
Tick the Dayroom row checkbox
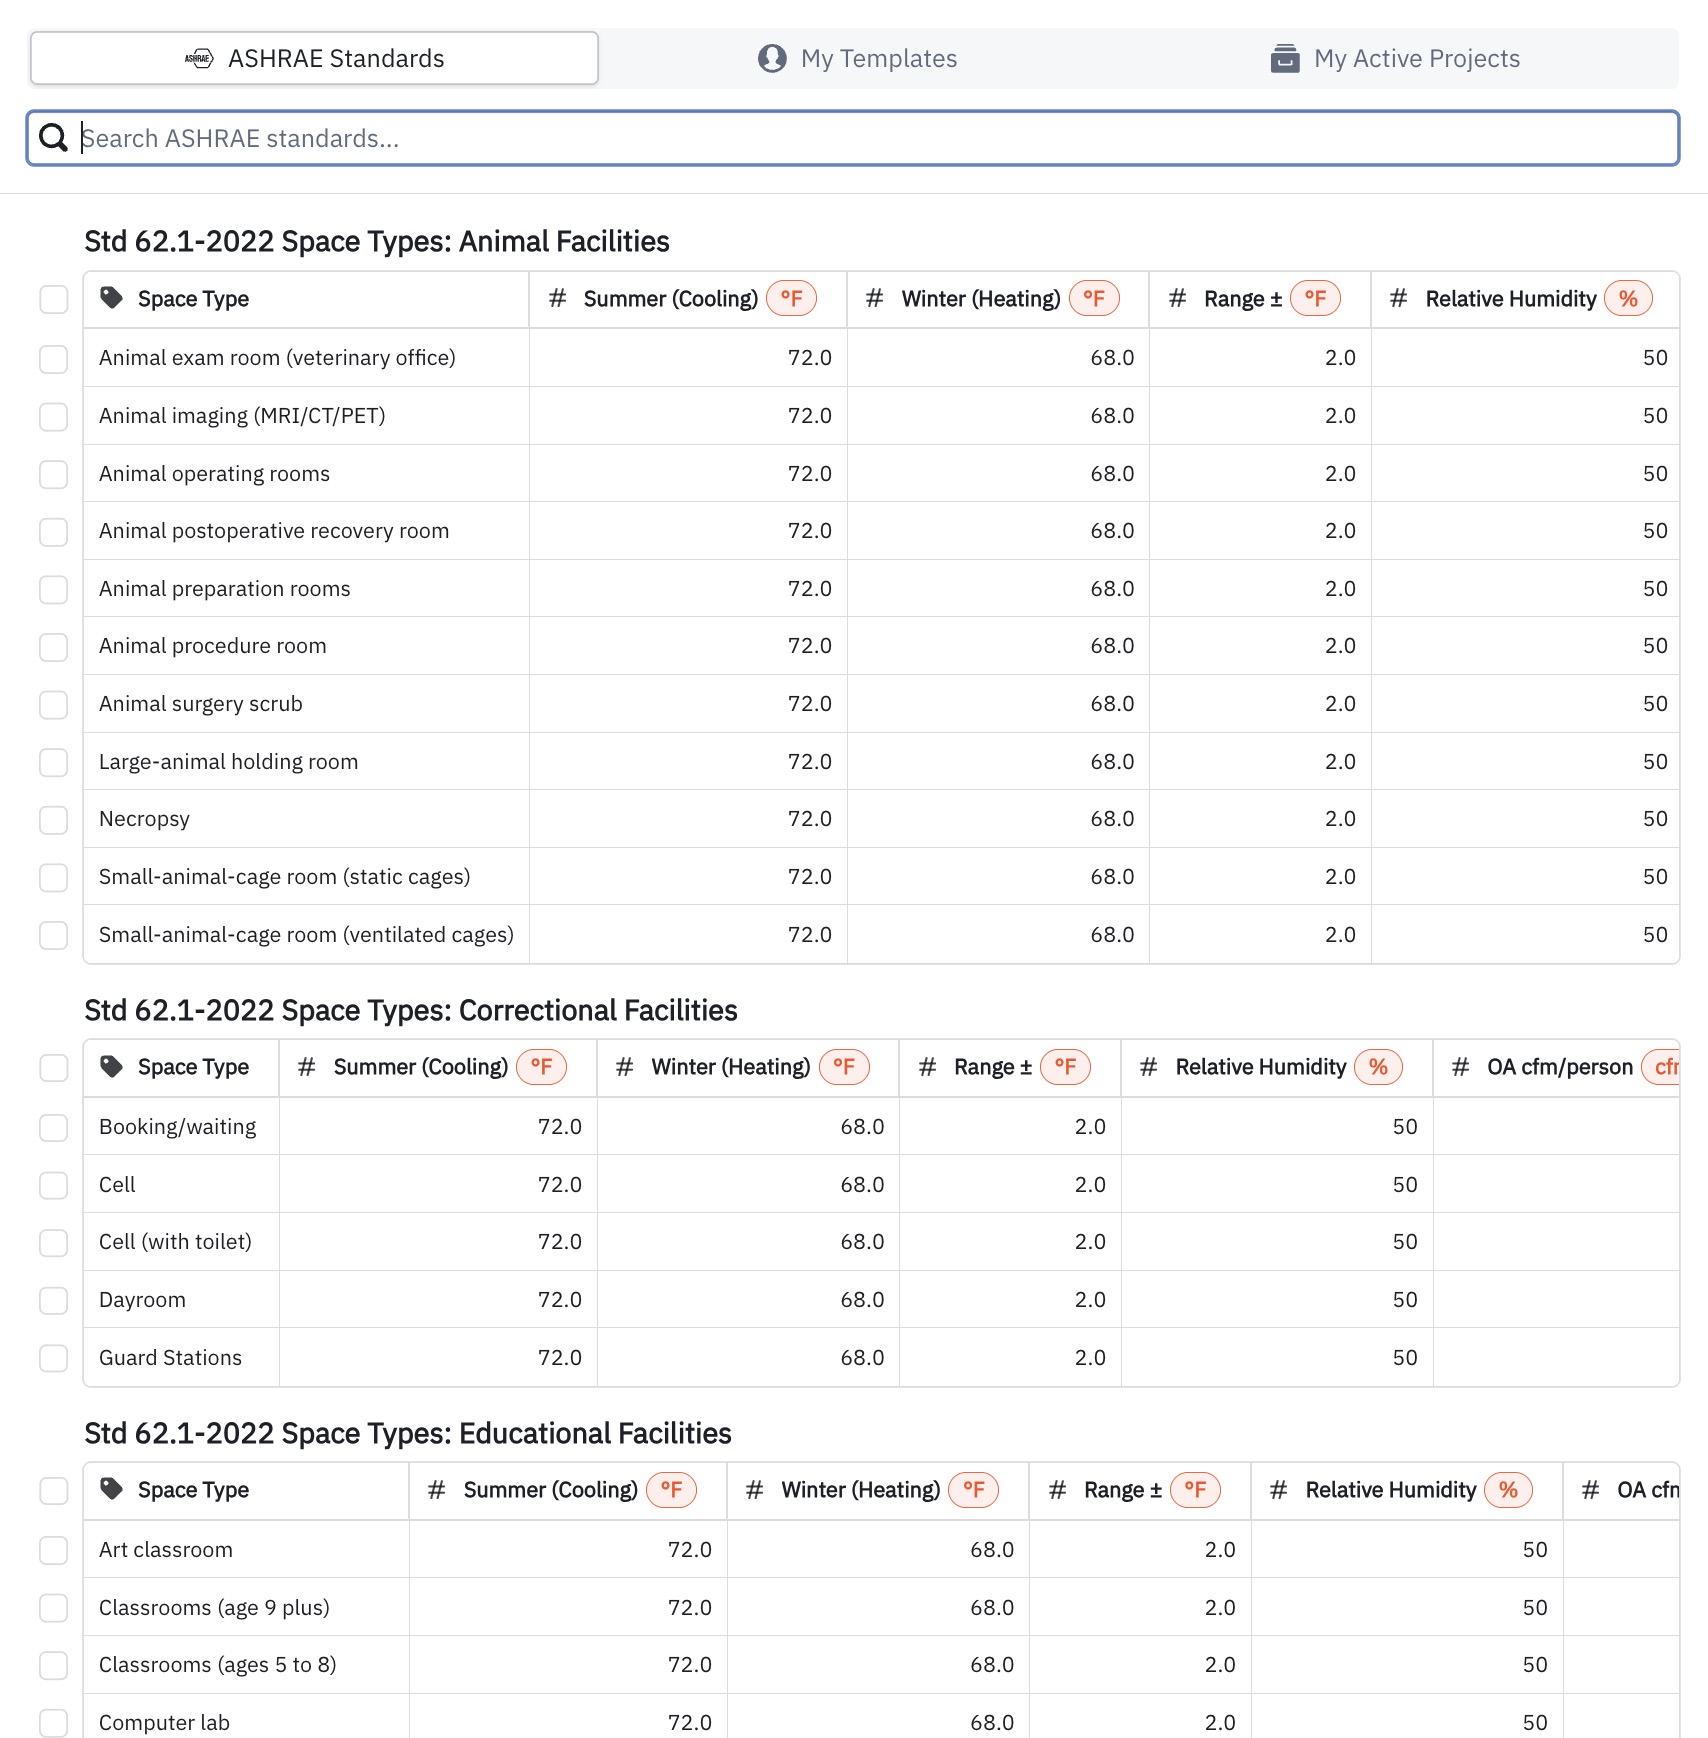[54, 1300]
